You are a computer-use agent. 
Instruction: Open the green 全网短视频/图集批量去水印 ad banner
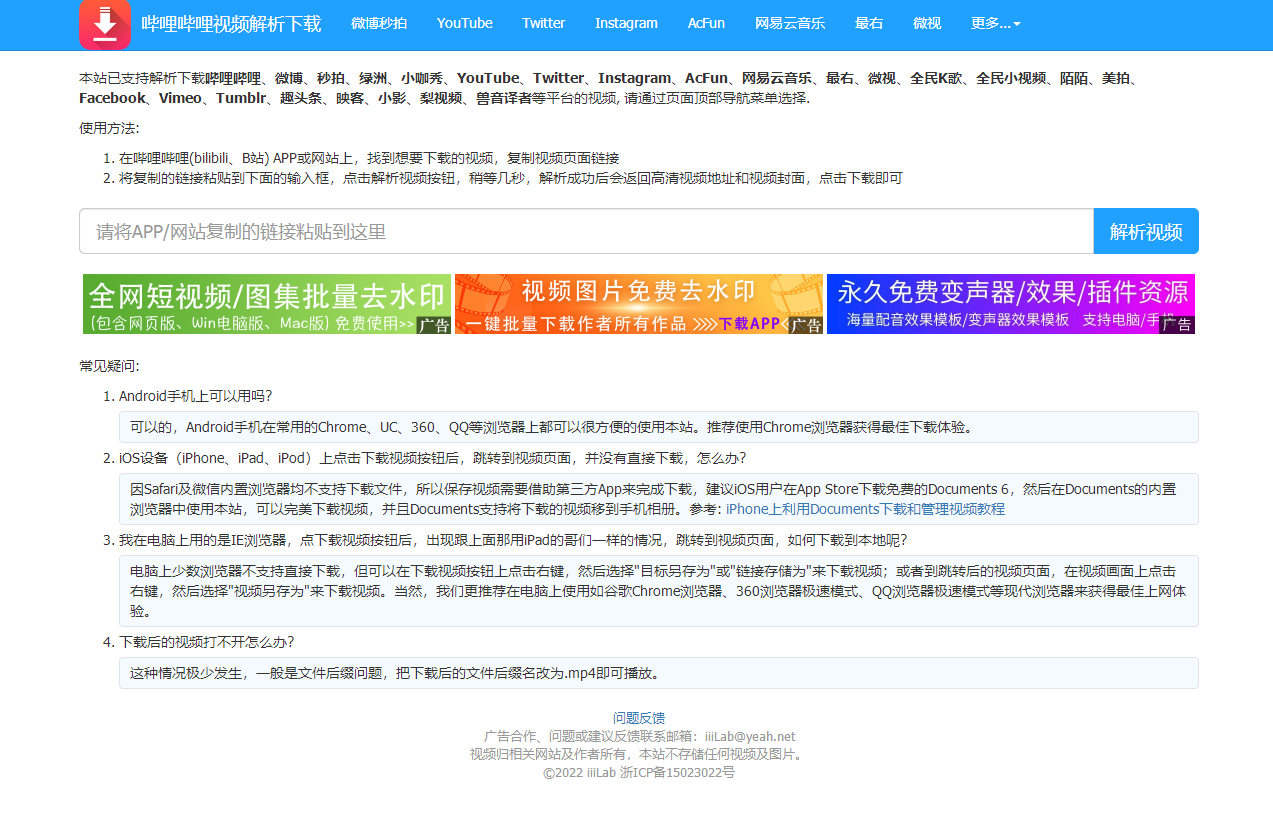pos(267,304)
